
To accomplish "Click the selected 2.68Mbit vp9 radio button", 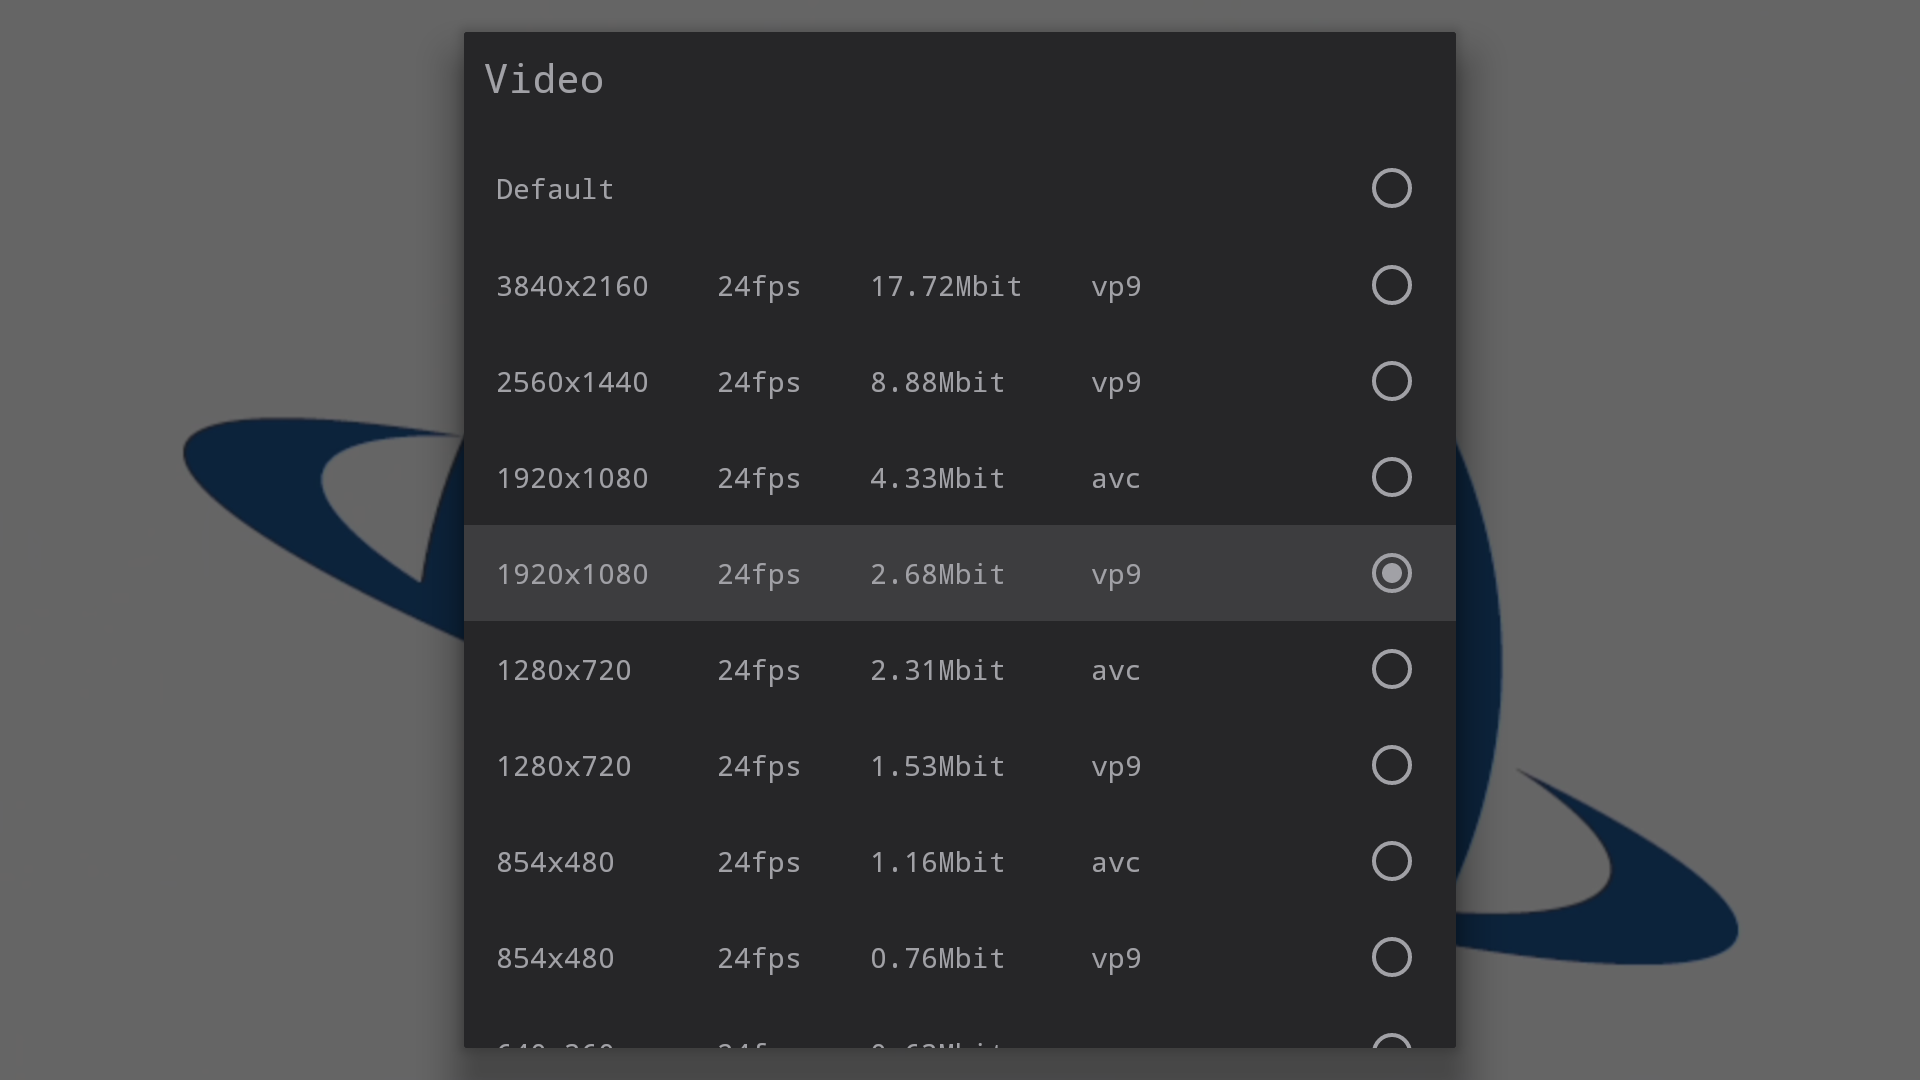I will pyautogui.click(x=1391, y=573).
